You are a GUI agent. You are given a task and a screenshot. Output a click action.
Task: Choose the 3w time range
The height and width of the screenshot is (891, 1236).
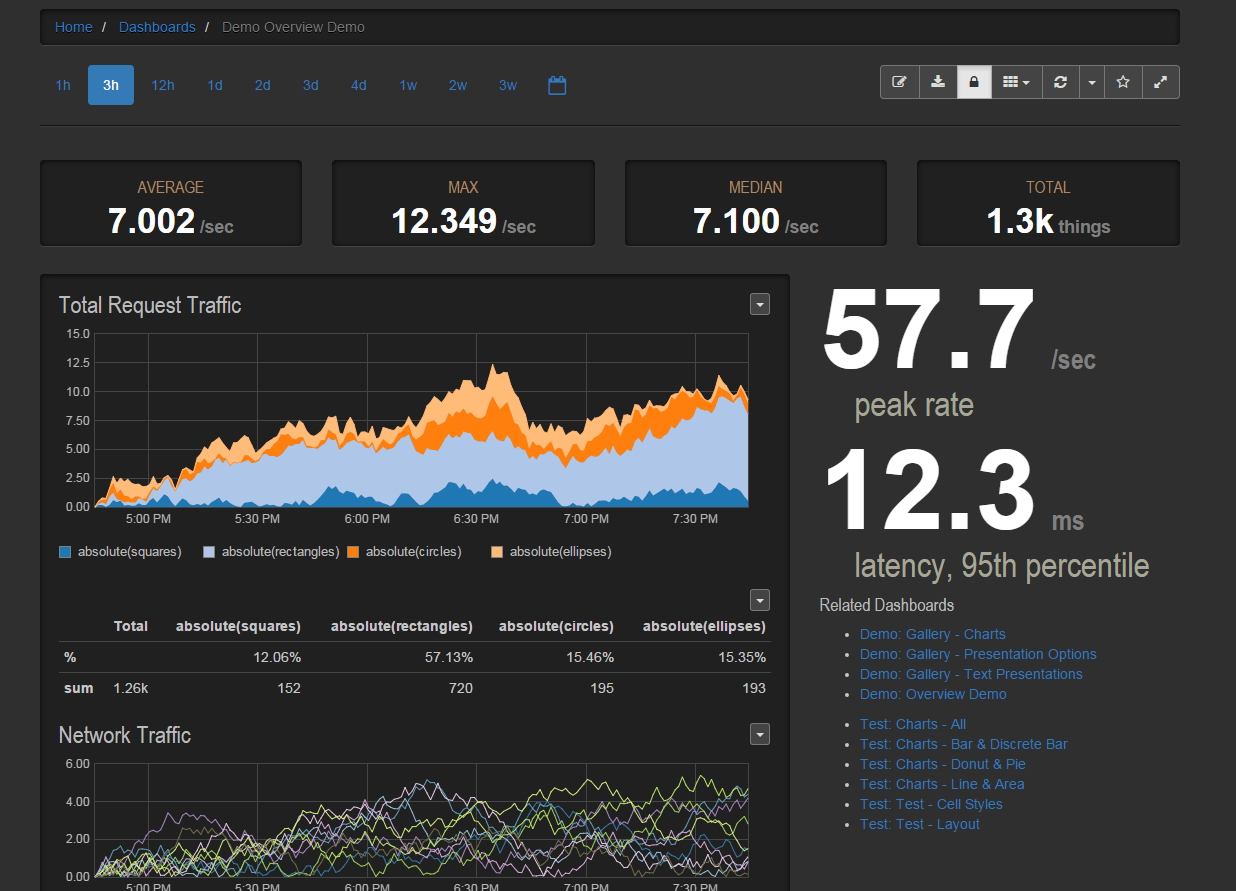click(508, 85)
